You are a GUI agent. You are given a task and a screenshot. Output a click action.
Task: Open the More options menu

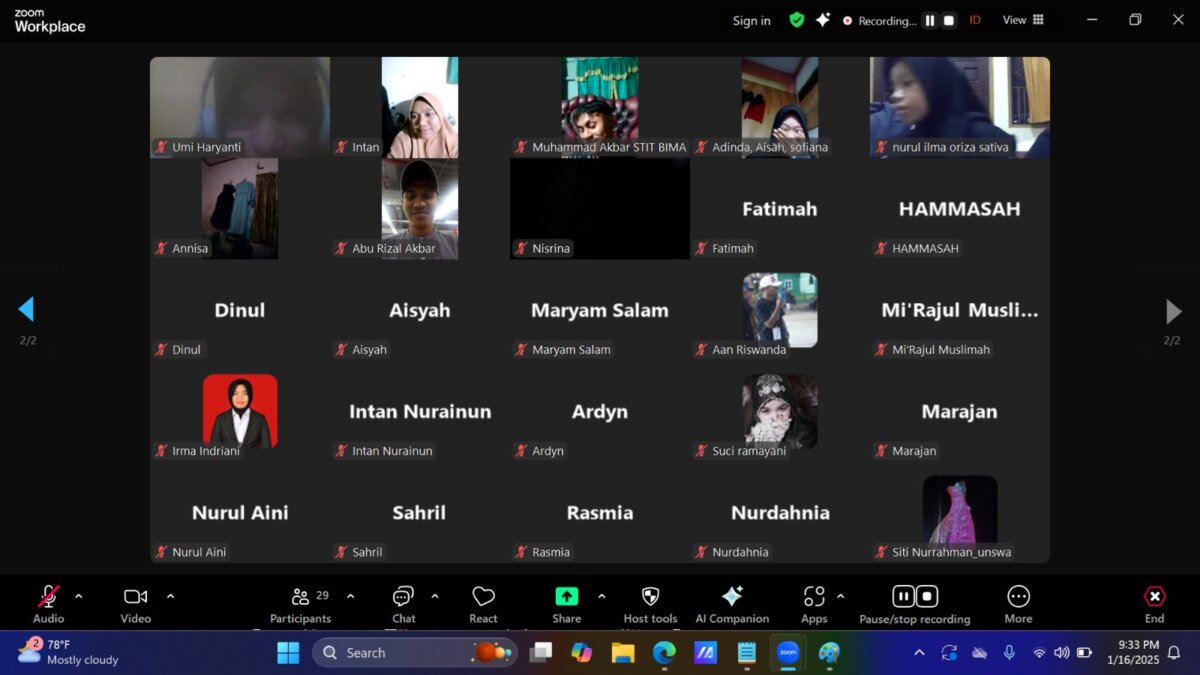pos(1018,604)
